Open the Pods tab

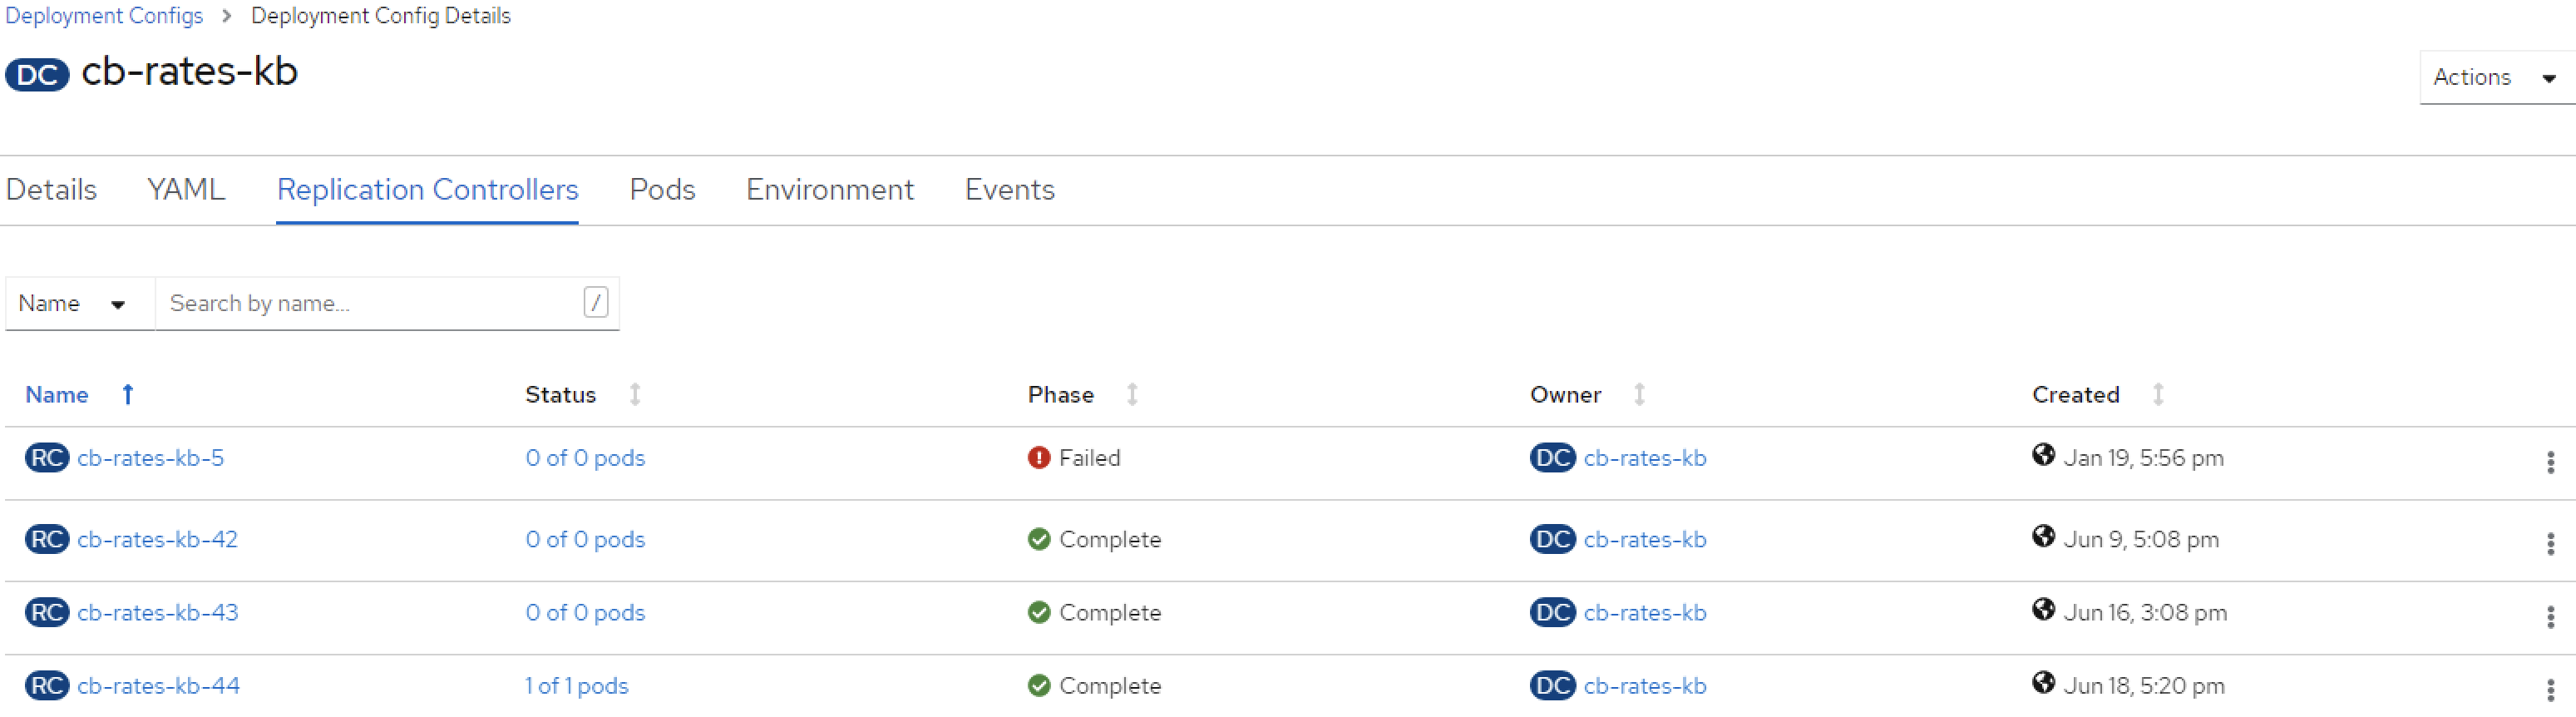point(662,190)
